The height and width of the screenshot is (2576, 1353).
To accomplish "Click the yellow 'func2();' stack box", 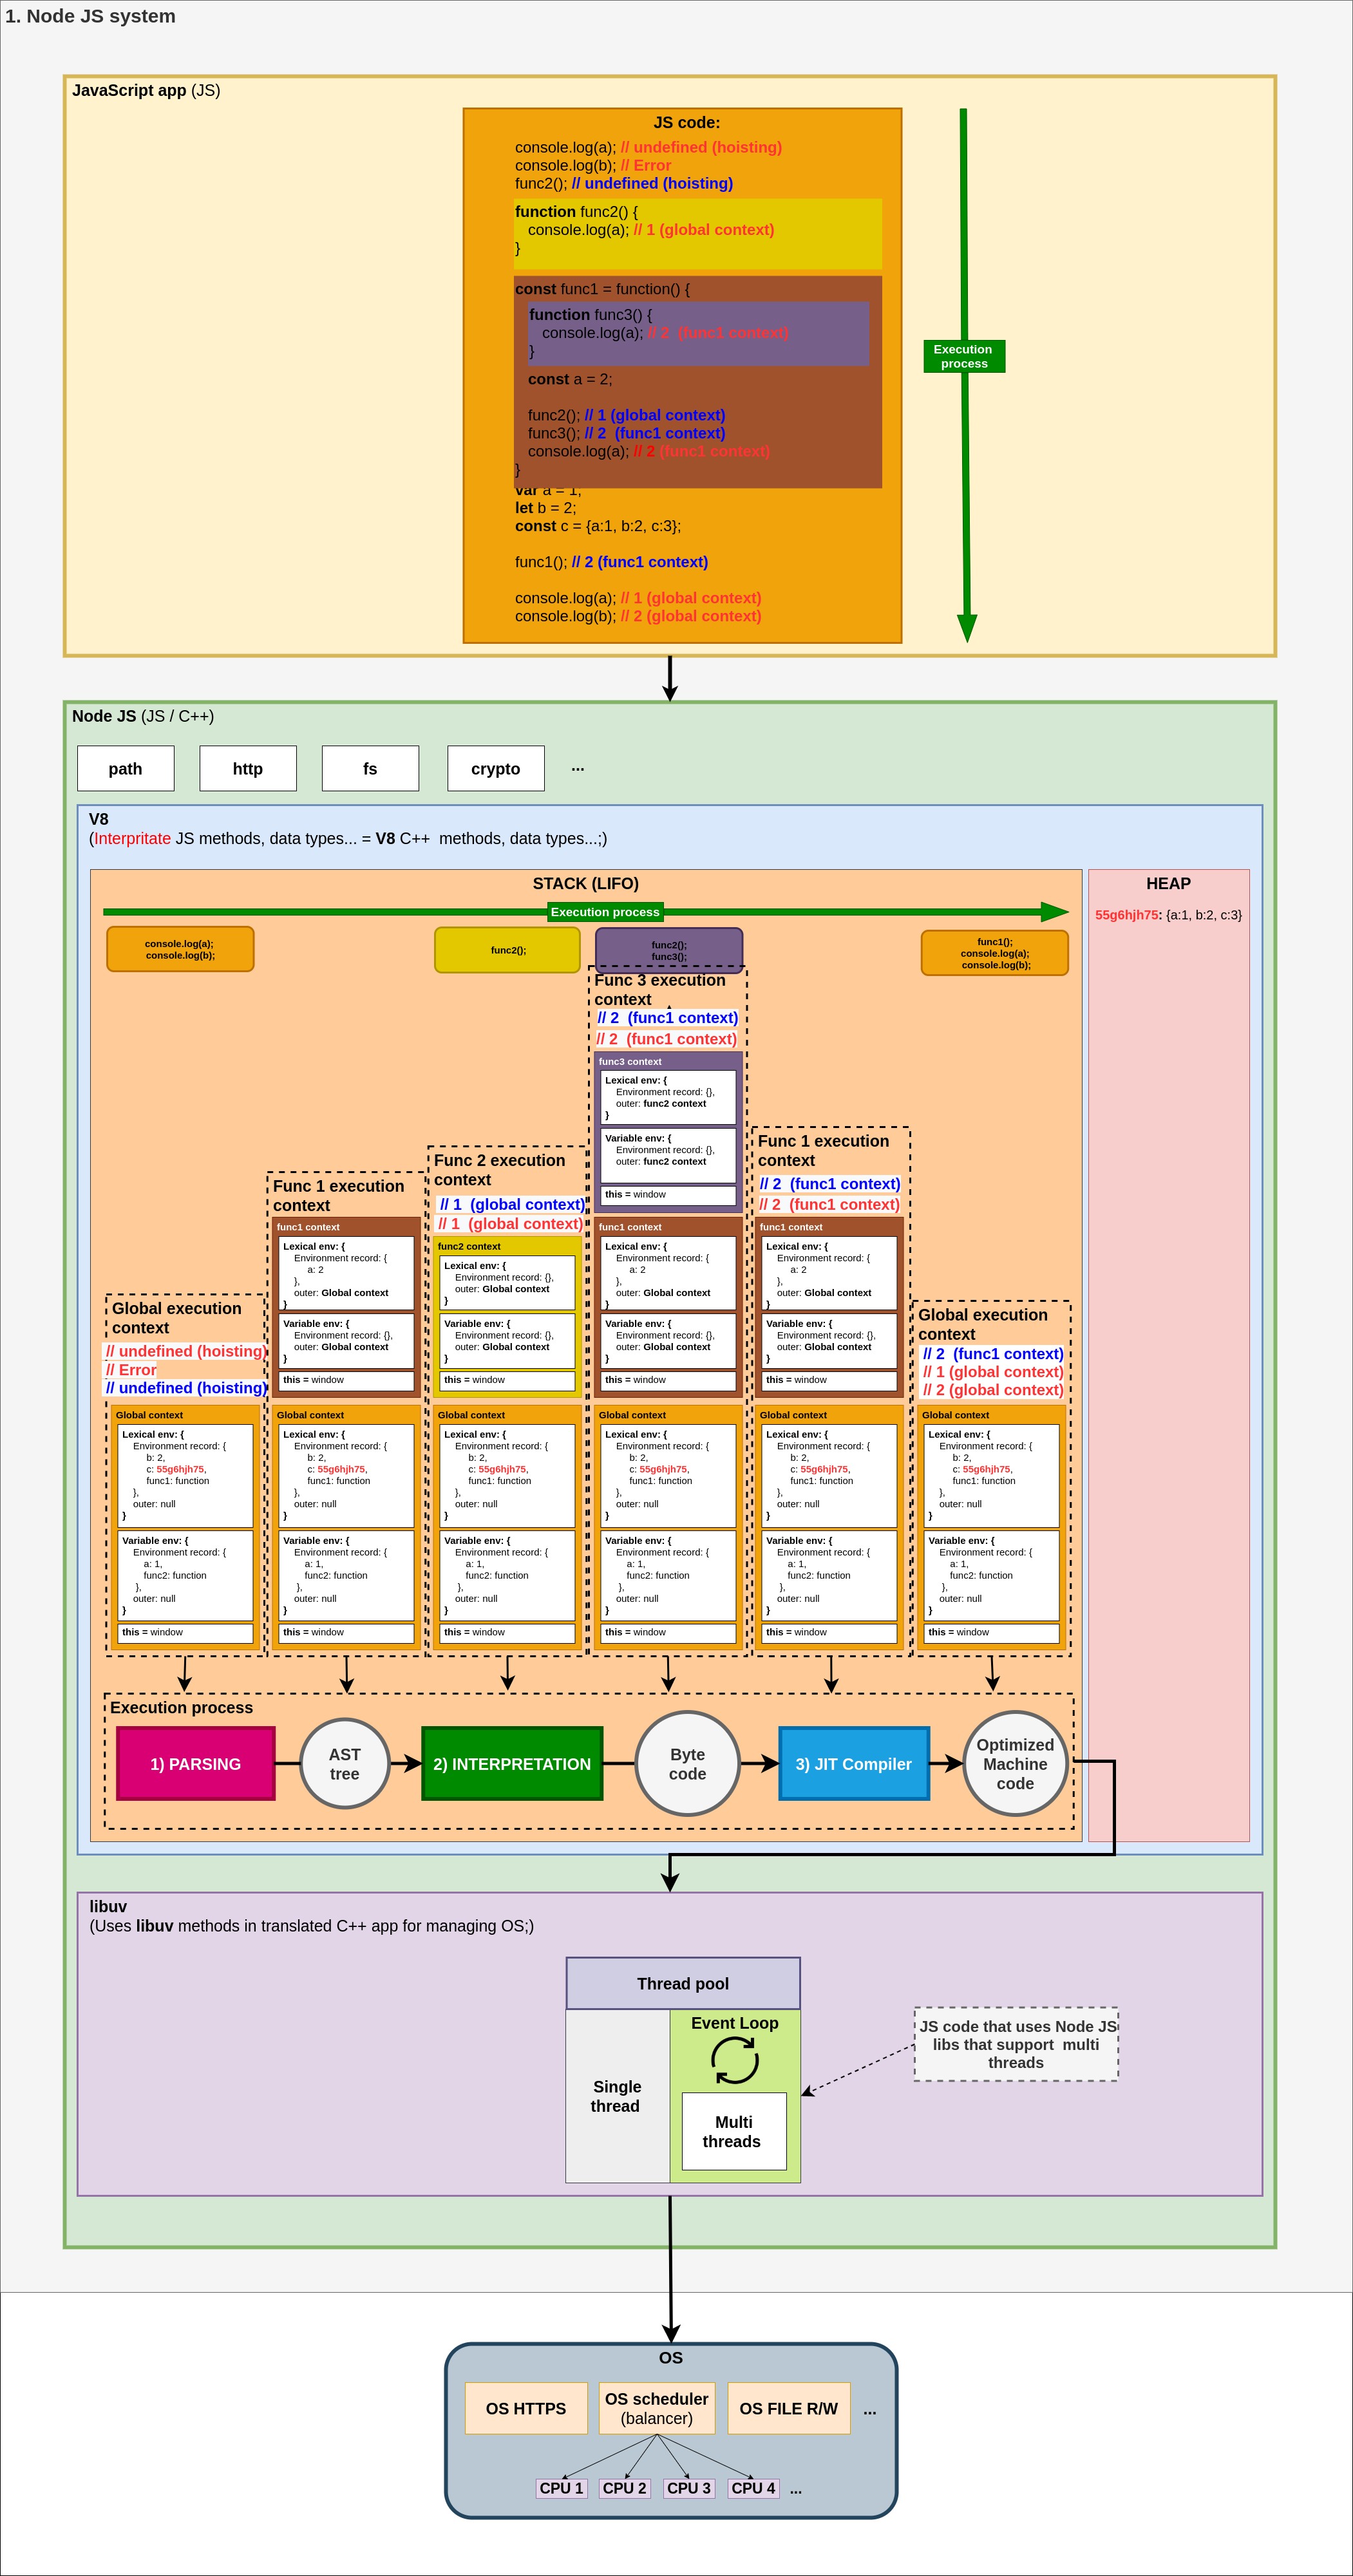I will tap(508, 950).
